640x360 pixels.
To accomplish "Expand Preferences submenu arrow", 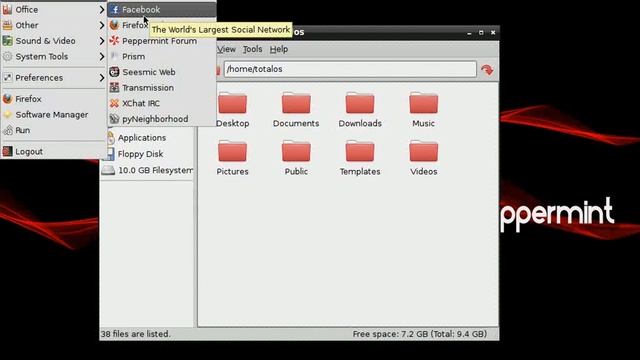I will 102,78.
